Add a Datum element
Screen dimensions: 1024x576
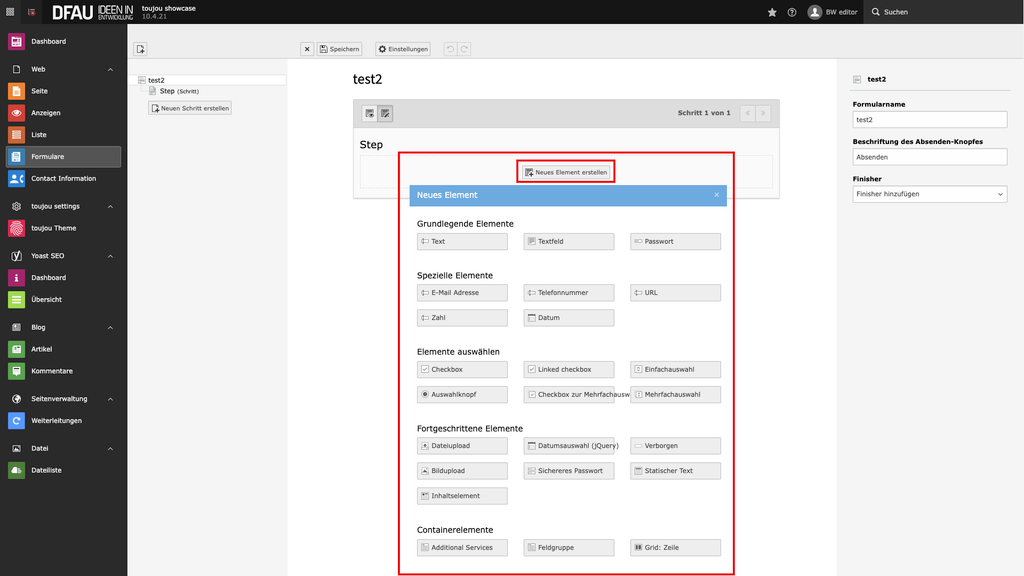(x=569, y=318)
